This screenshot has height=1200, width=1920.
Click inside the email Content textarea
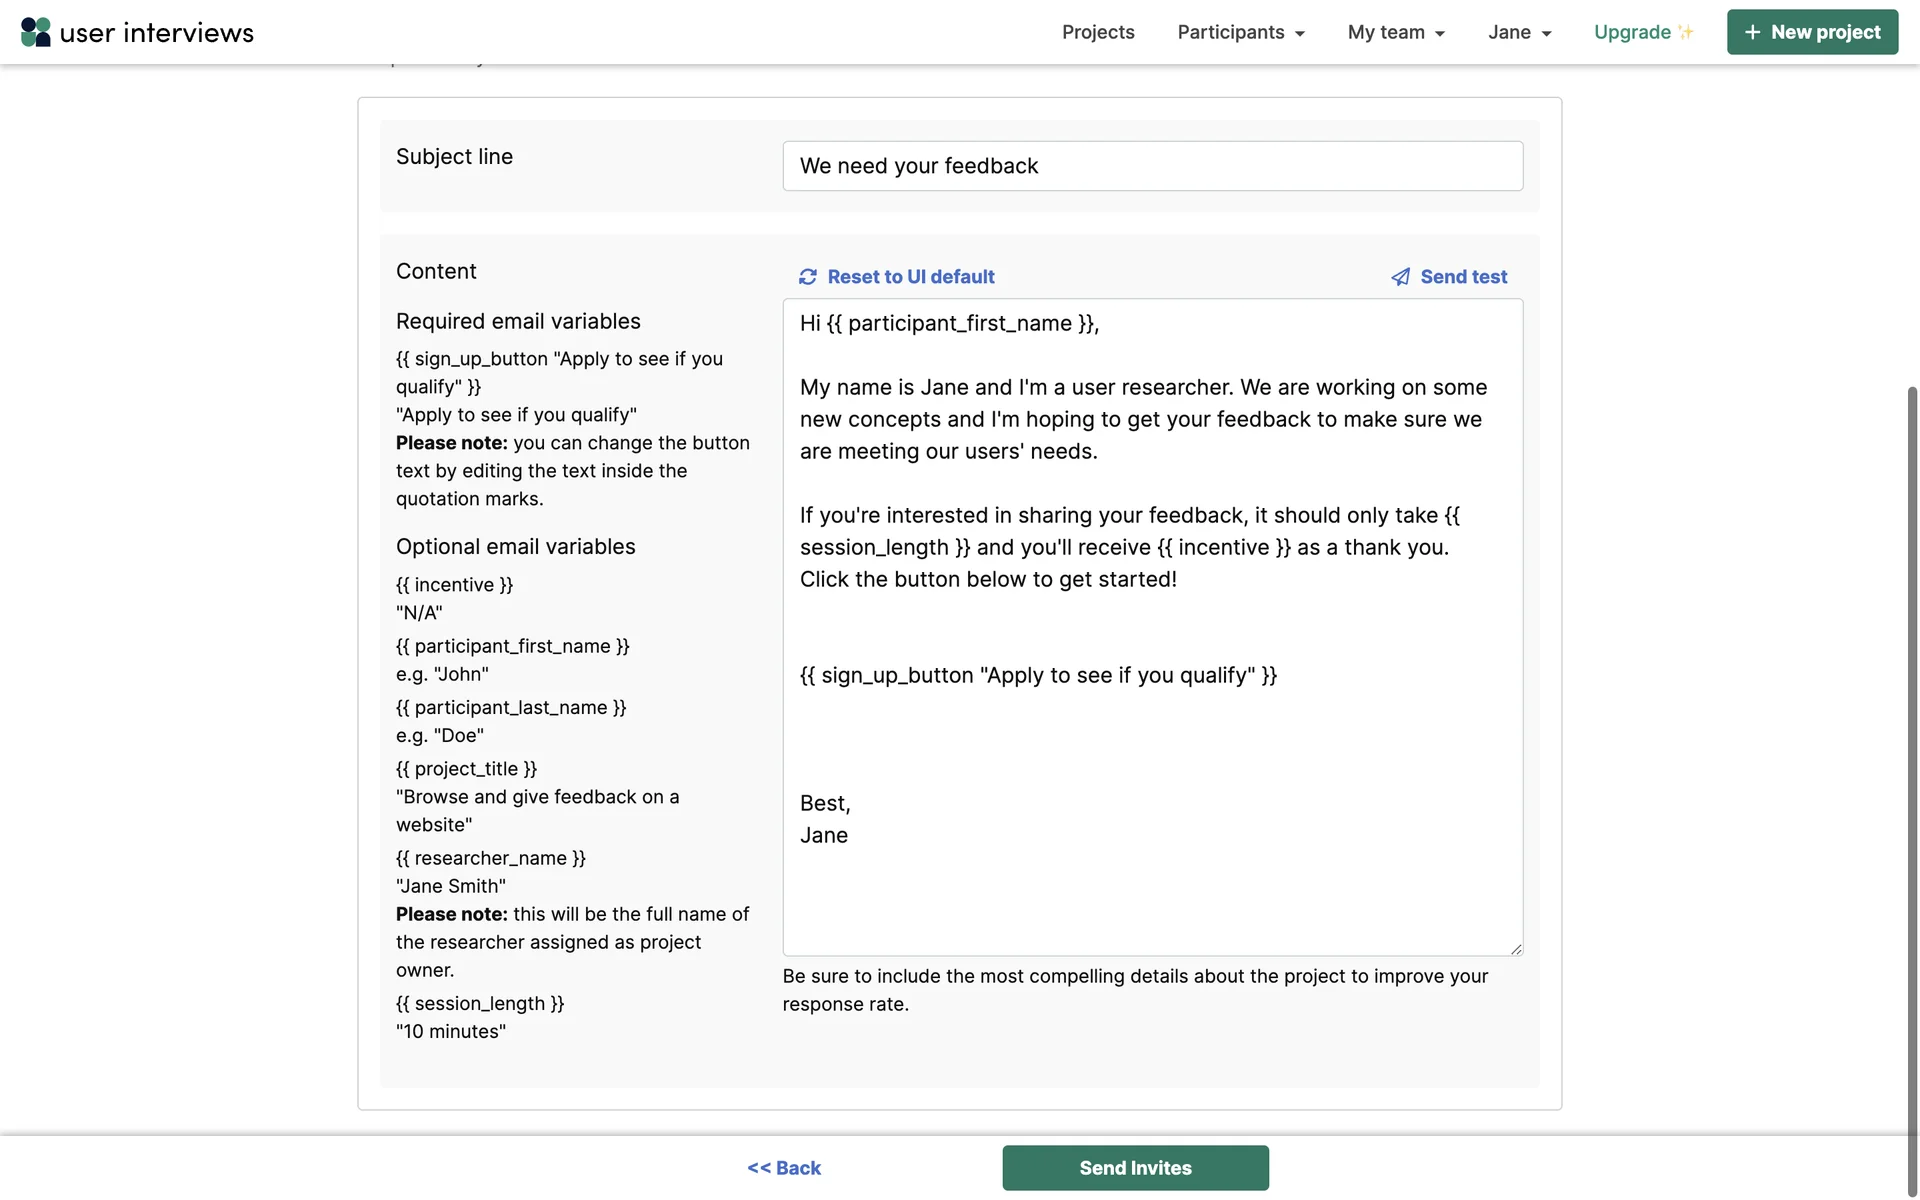pyautogui.click(x=1152, y=740)
